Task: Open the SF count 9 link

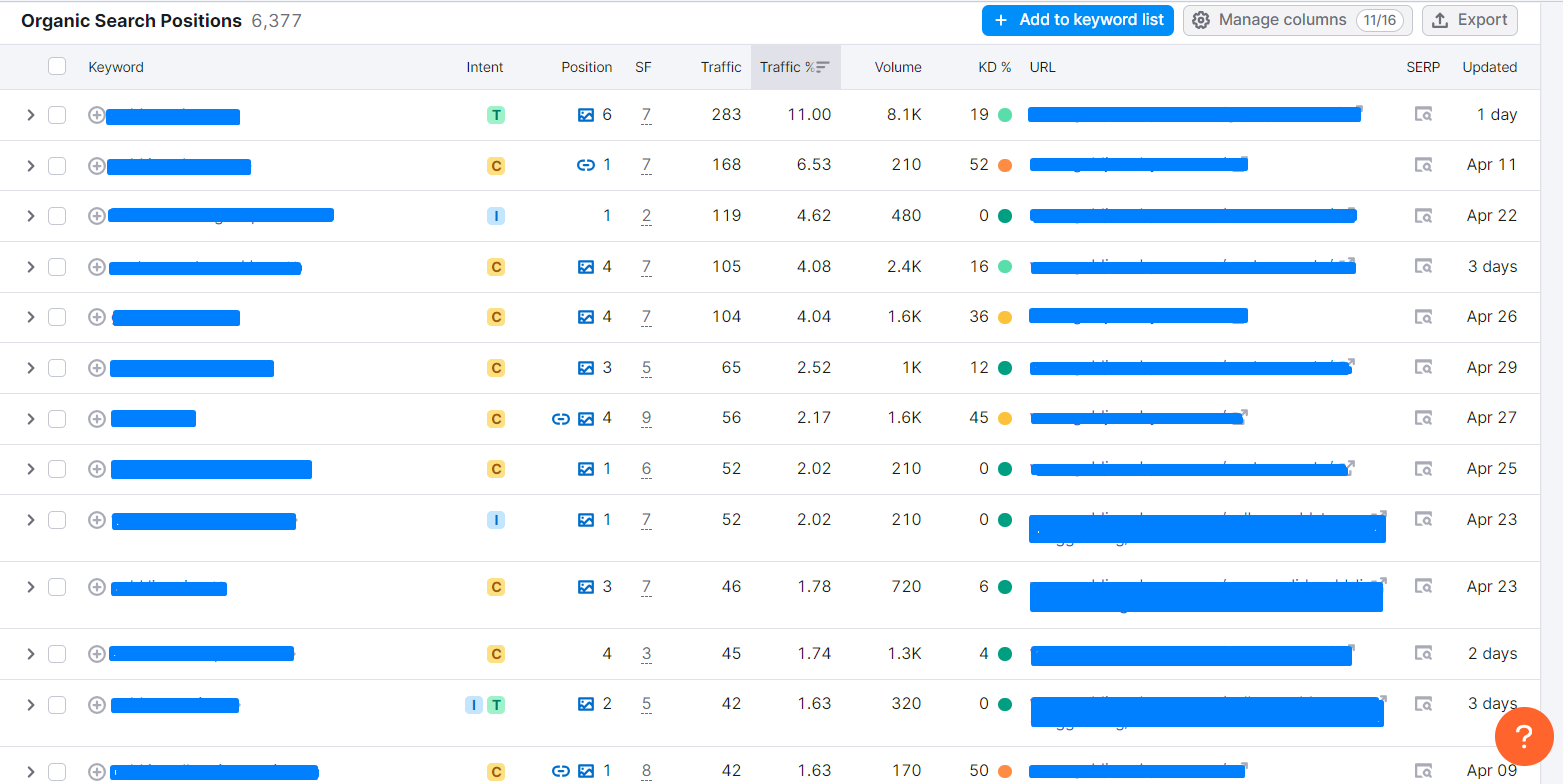Action: point(647,419)
